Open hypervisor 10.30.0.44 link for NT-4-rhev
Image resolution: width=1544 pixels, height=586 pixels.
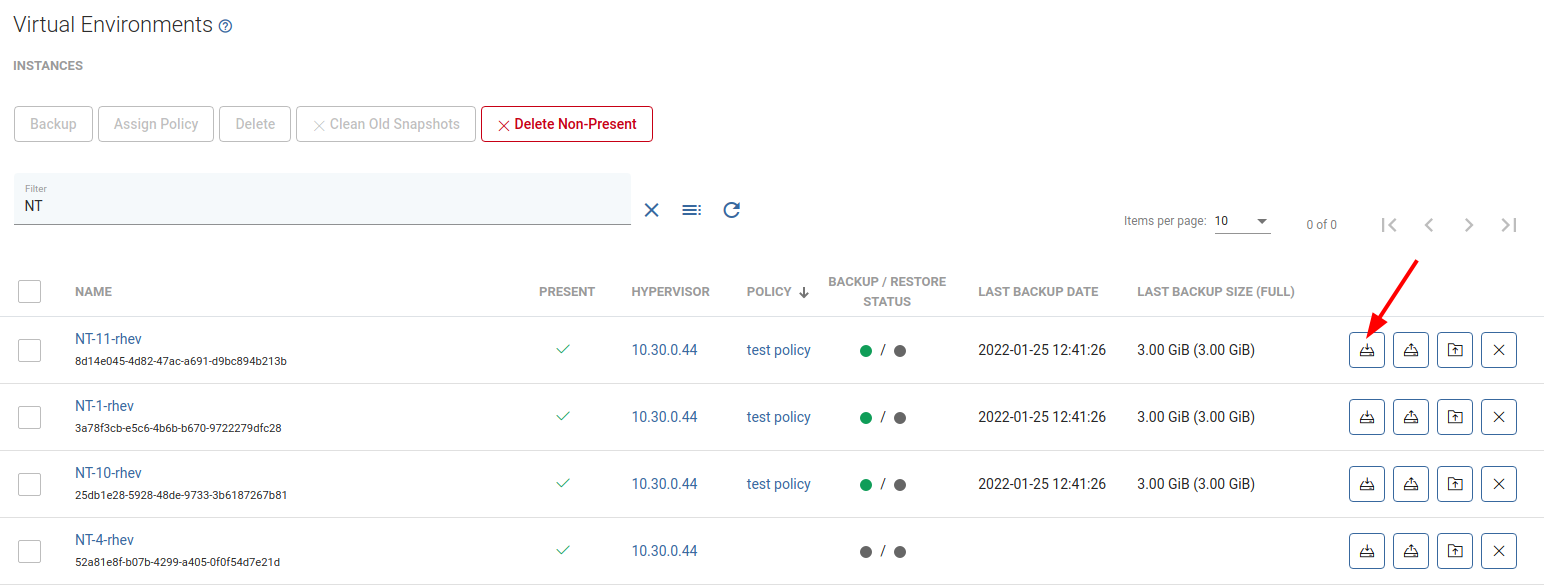pos(664,551)
